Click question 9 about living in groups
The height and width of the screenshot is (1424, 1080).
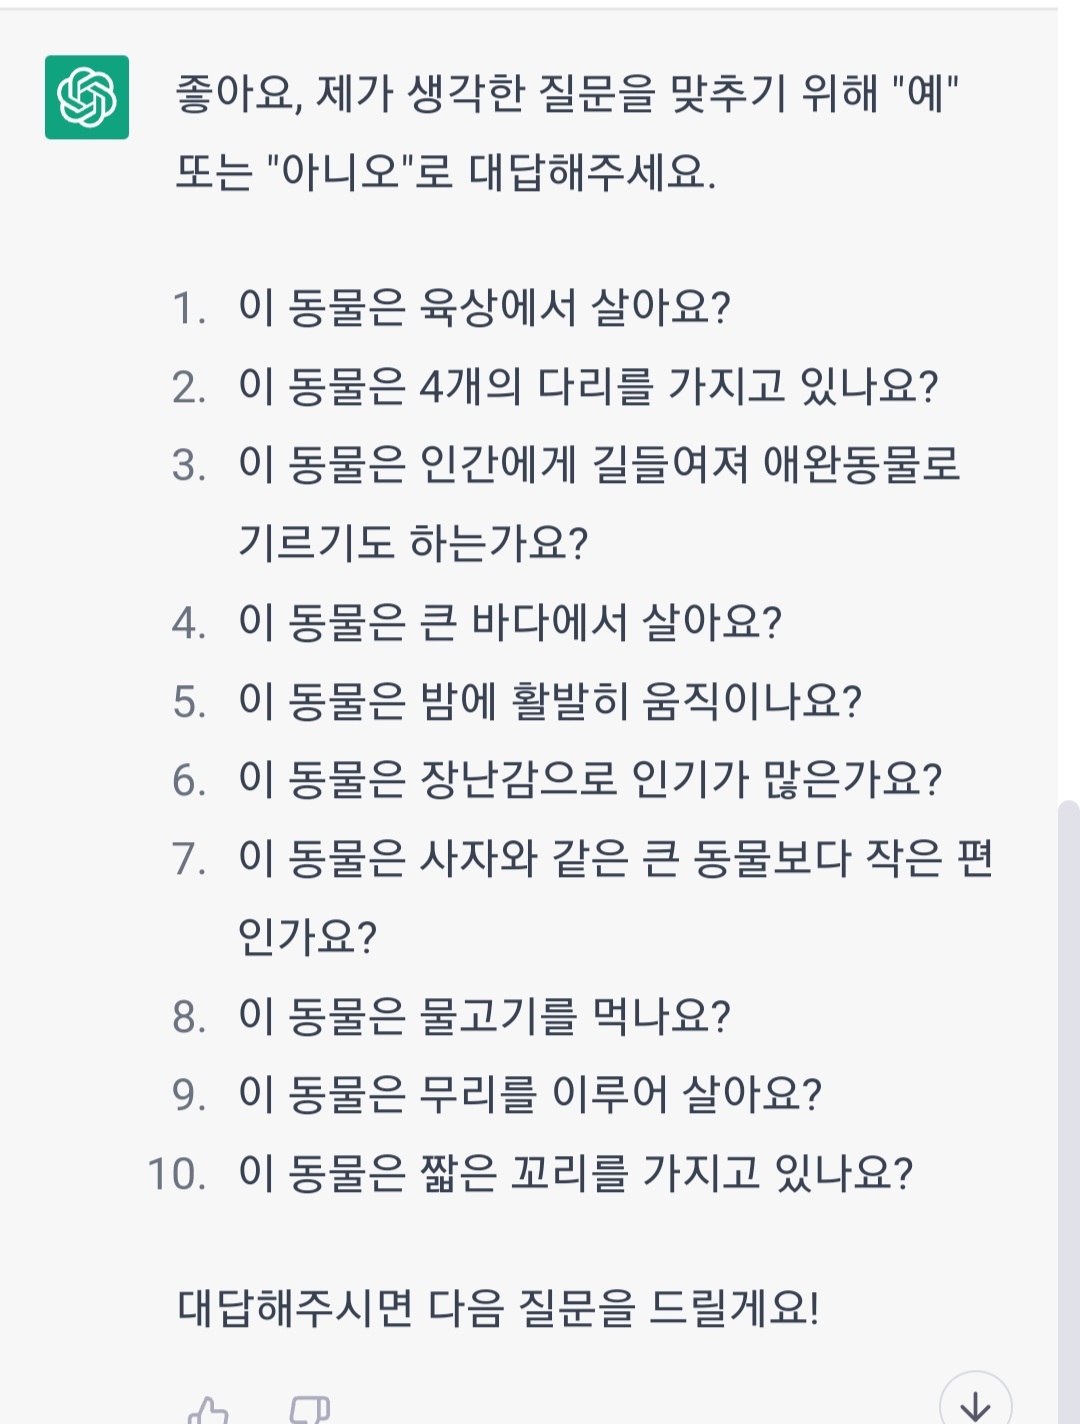[529, 1094]
